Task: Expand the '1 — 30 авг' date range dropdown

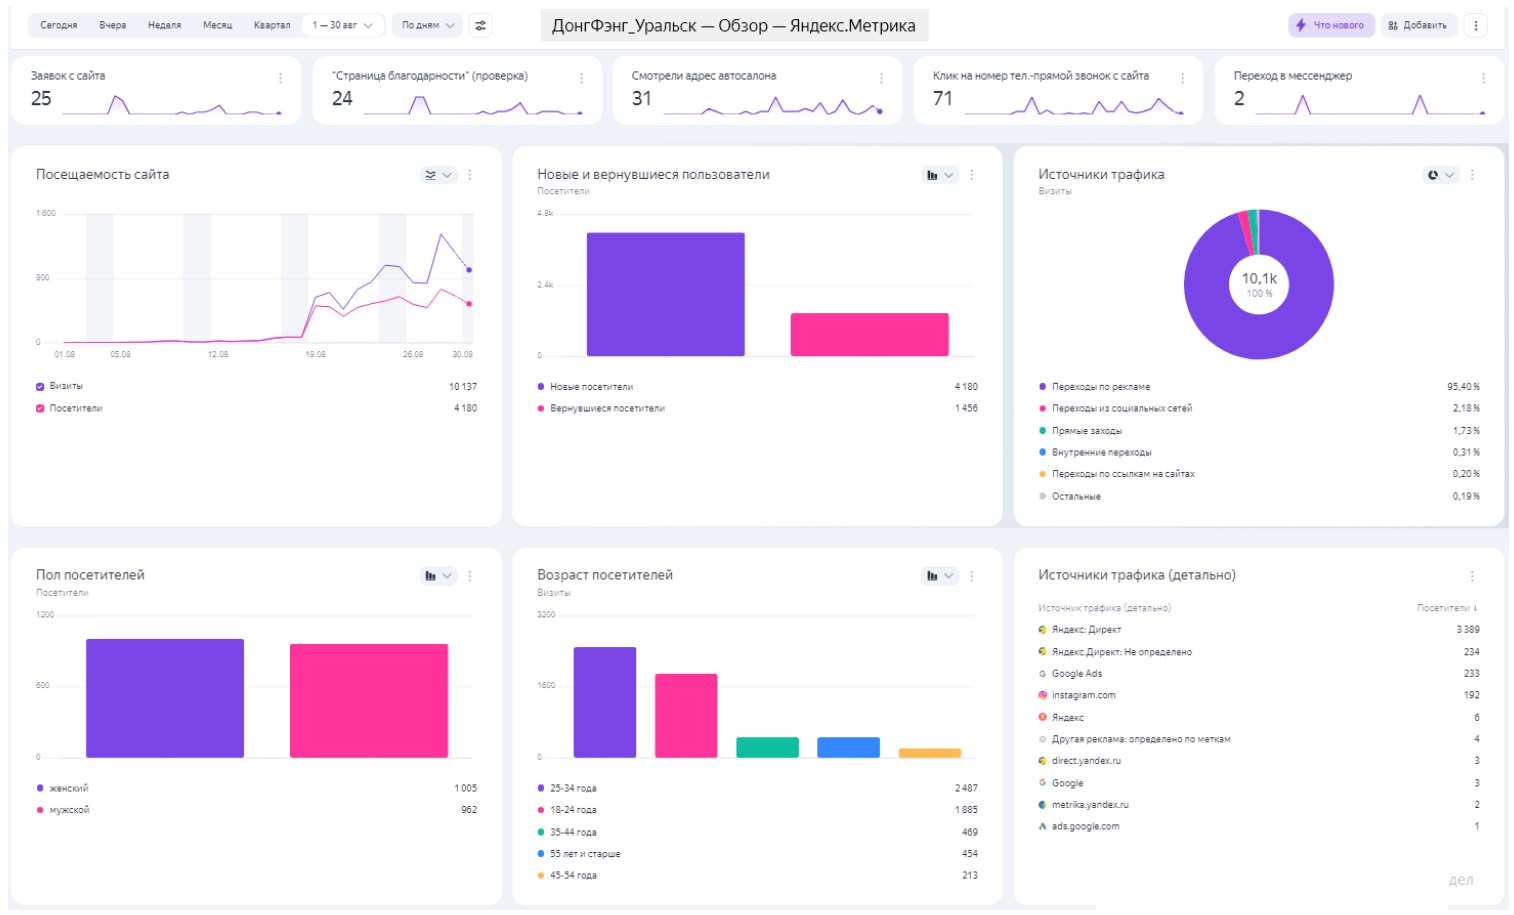Action: pyautogui.click(x=341, y=25)
